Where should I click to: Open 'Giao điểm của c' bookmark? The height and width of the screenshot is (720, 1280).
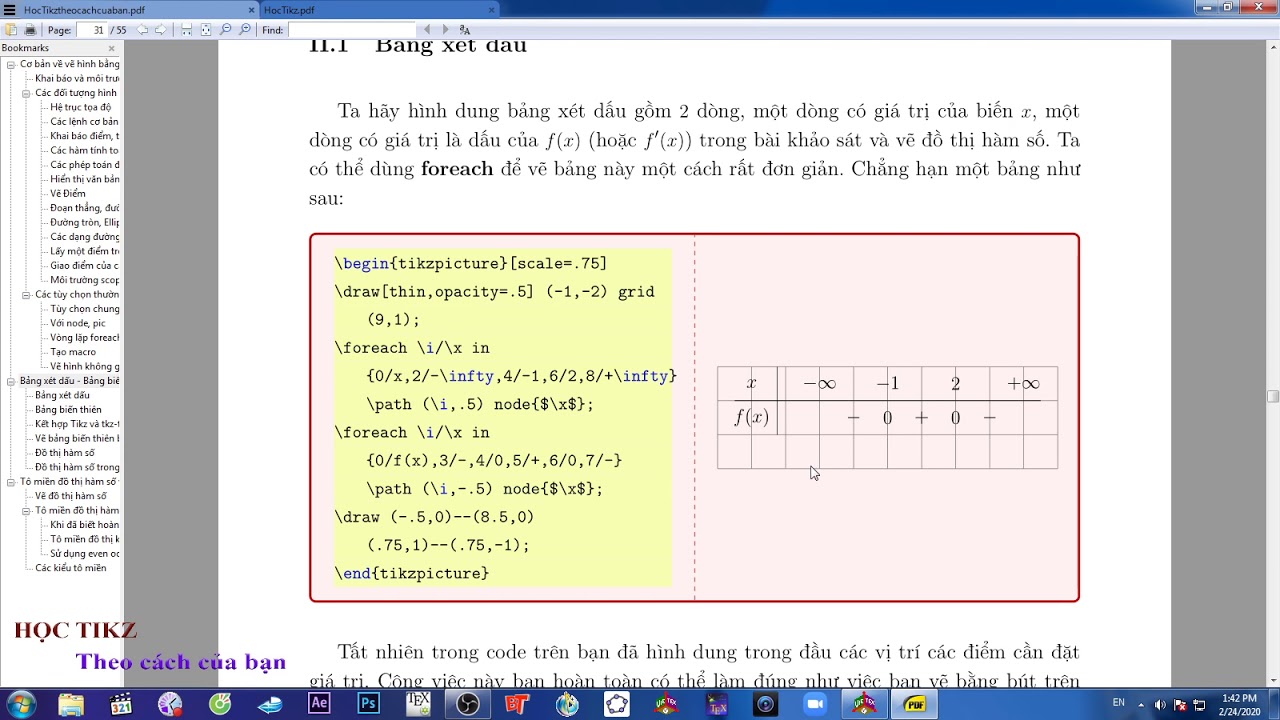click(x=84, y=266)
